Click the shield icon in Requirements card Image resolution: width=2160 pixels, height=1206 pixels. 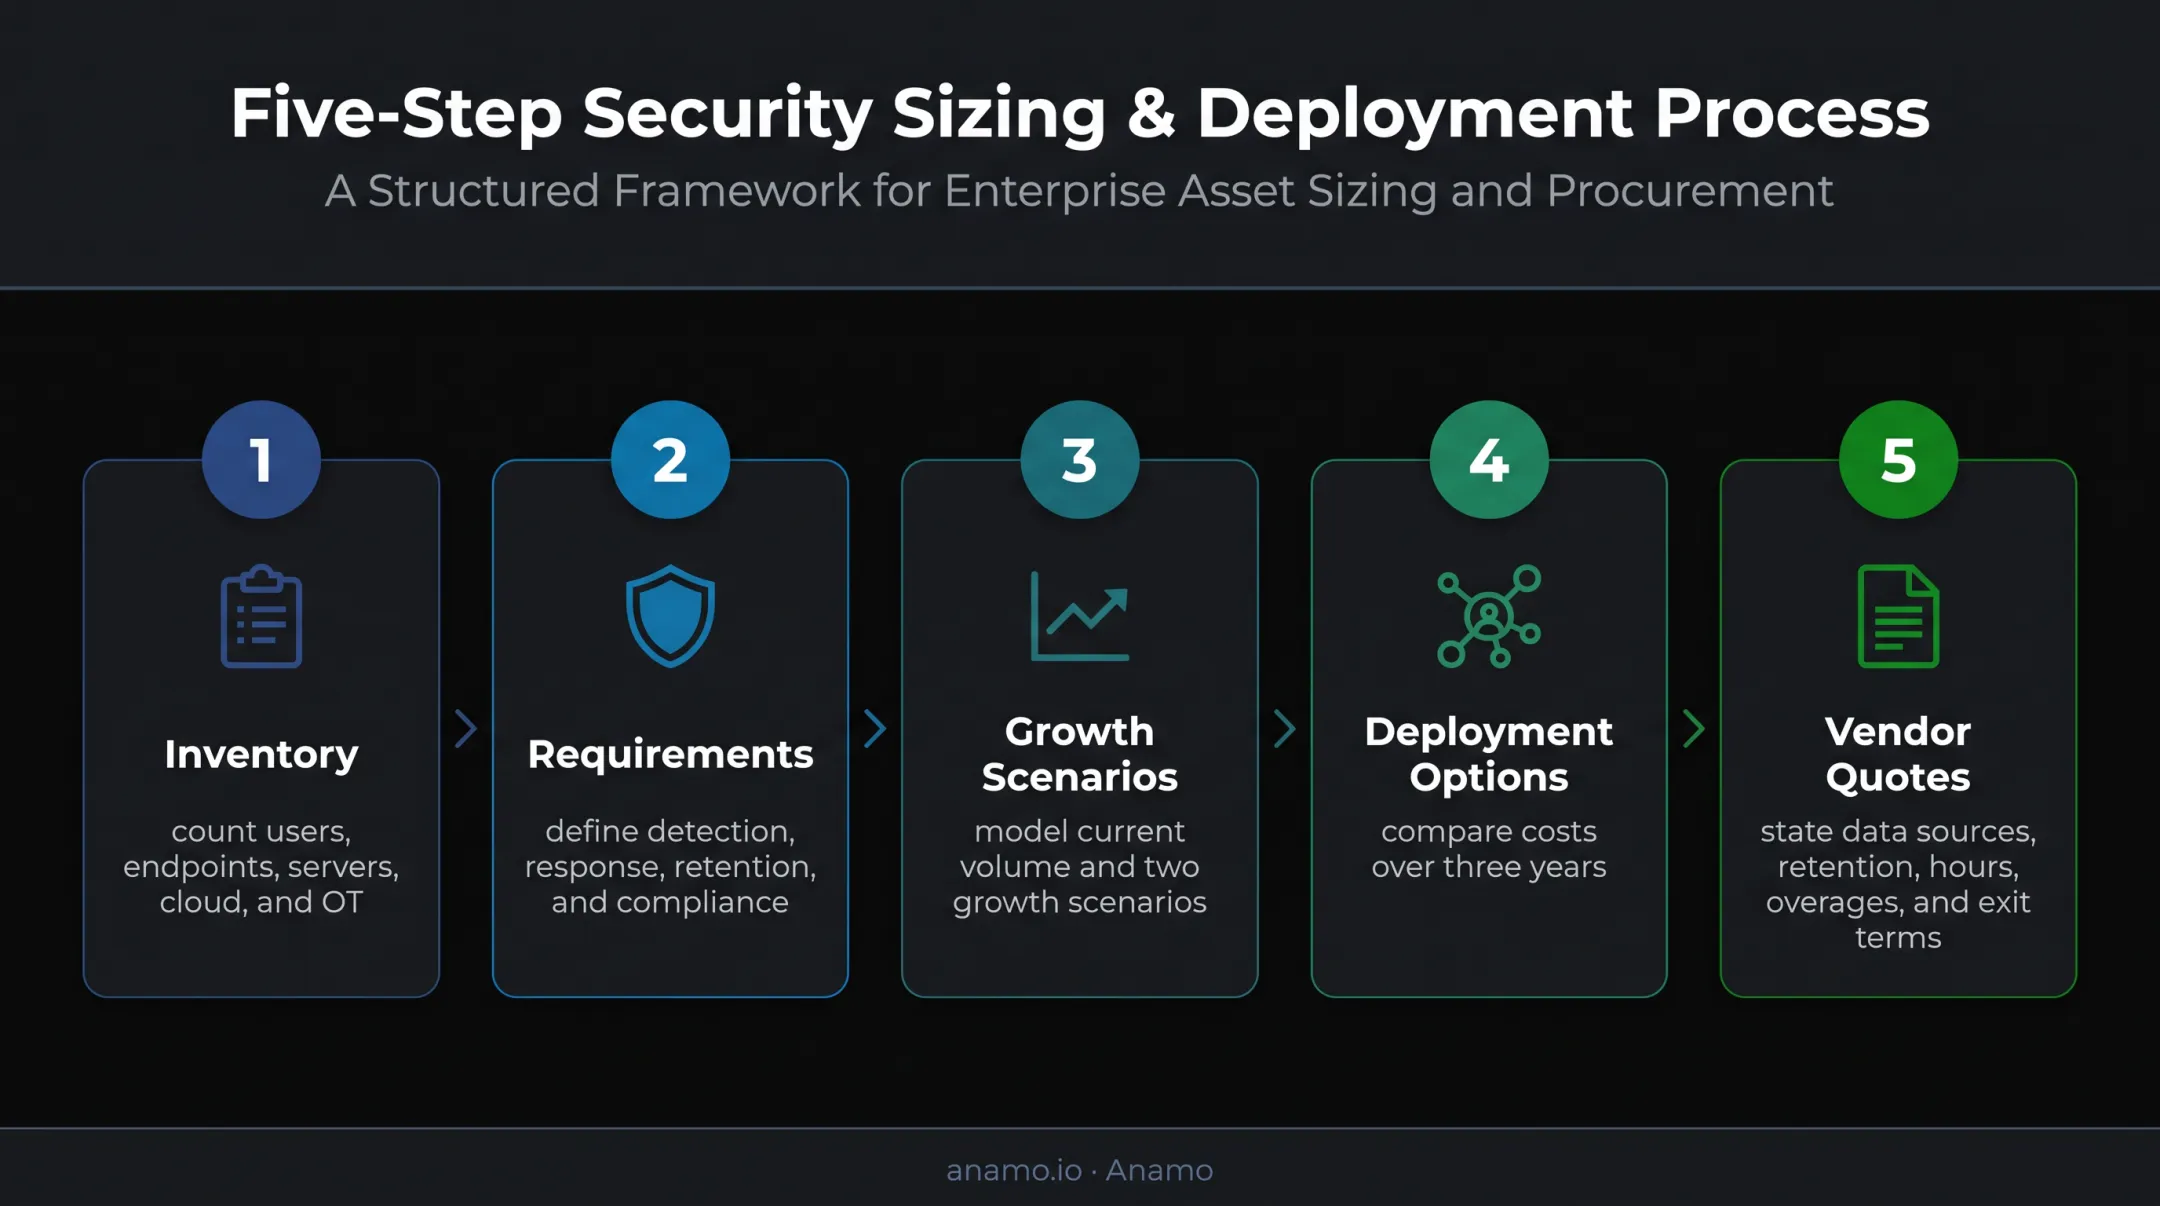coord(670,616)
